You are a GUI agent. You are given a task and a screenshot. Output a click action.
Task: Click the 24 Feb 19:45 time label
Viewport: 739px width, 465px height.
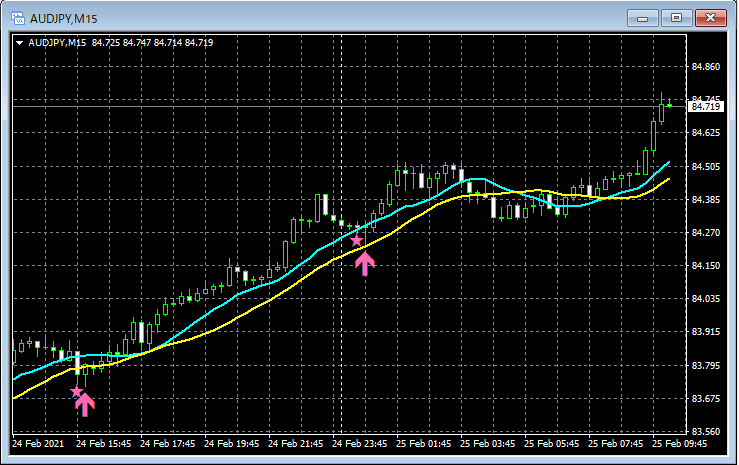(x=231, y=444)
